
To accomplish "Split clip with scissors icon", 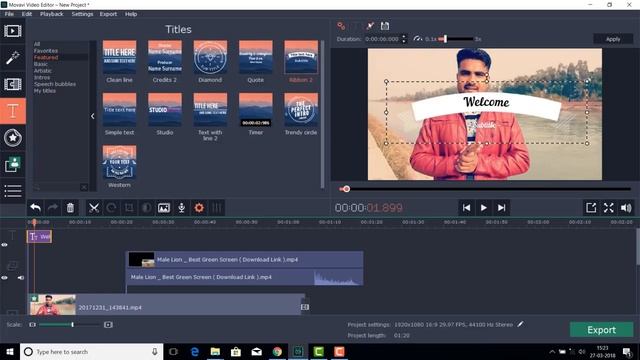I will 94,208.
